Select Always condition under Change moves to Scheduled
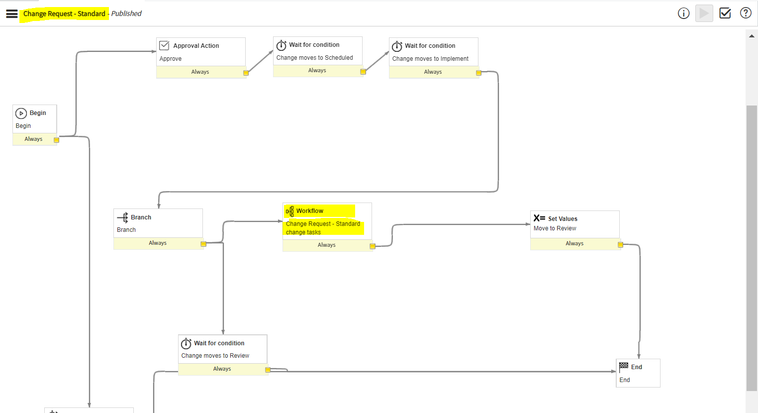Image resolution: width=758 pixels, height=413 pixels. pos(317,70)
